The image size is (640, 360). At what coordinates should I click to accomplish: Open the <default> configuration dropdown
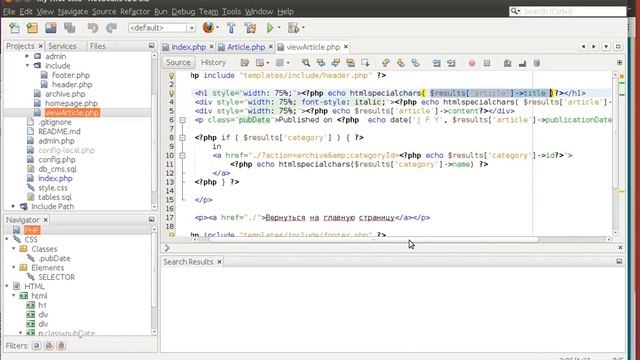(191, 28)
